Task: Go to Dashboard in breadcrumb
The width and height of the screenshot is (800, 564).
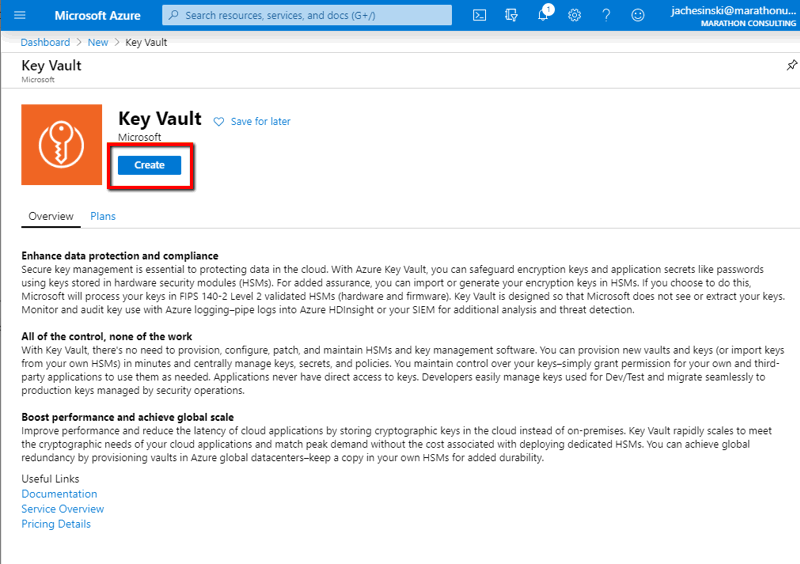Action: (x=45, y=43)
